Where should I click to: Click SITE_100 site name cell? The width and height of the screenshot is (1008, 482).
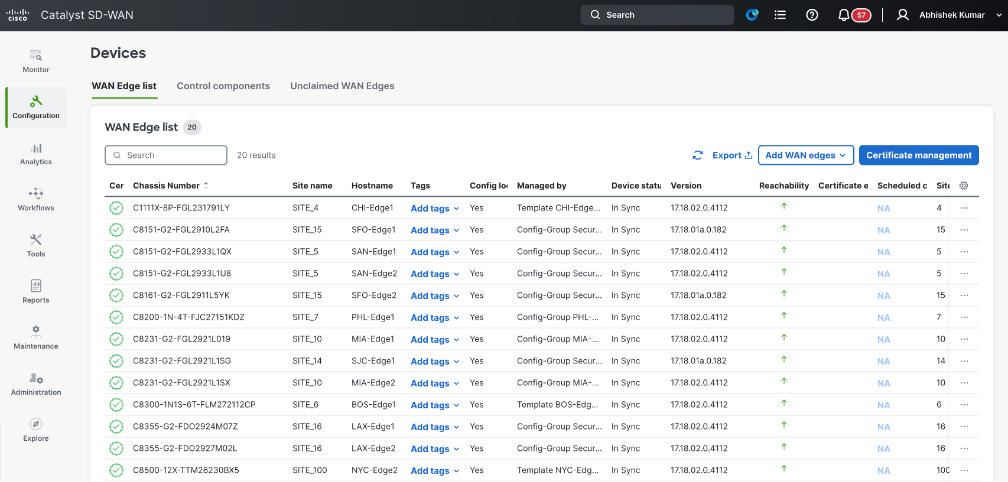click(x=310, y=470)
